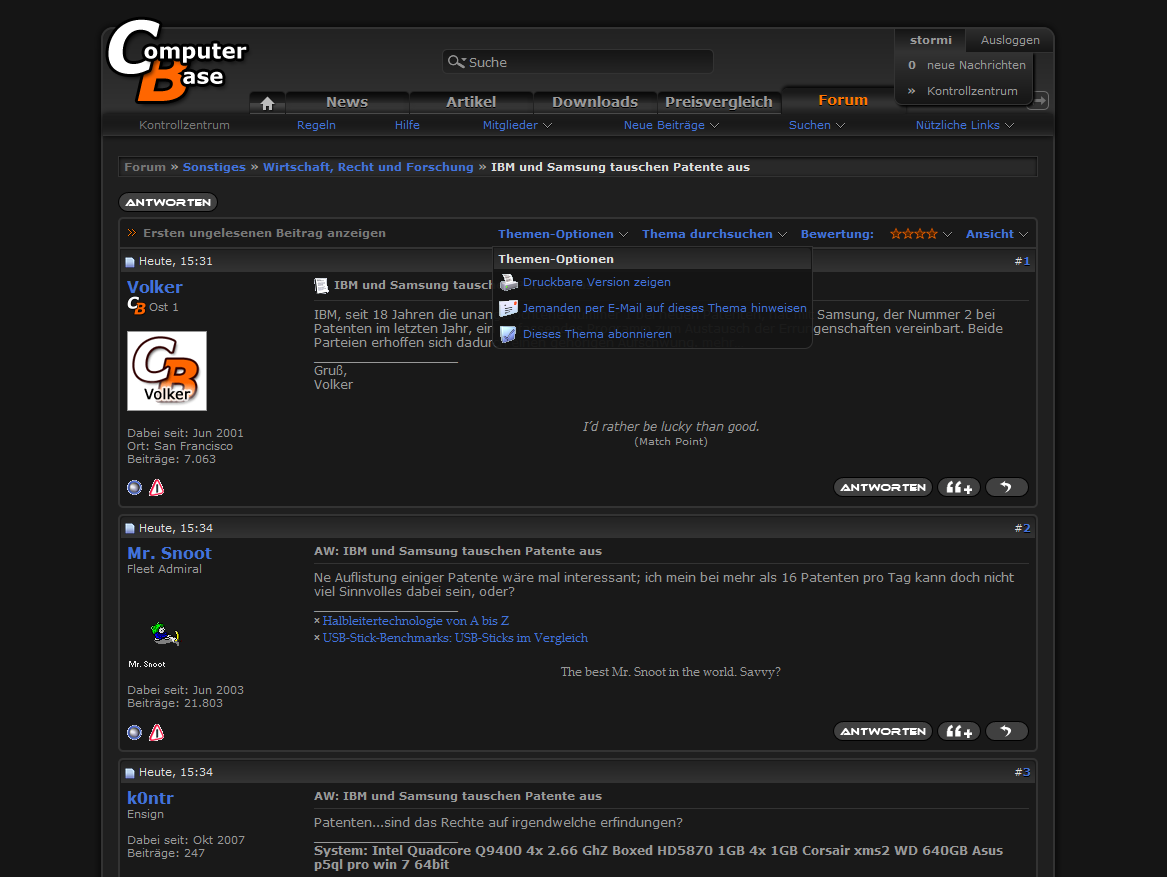
Task: Click Mr. Snoot's online status icon
Action: point(135,733)
